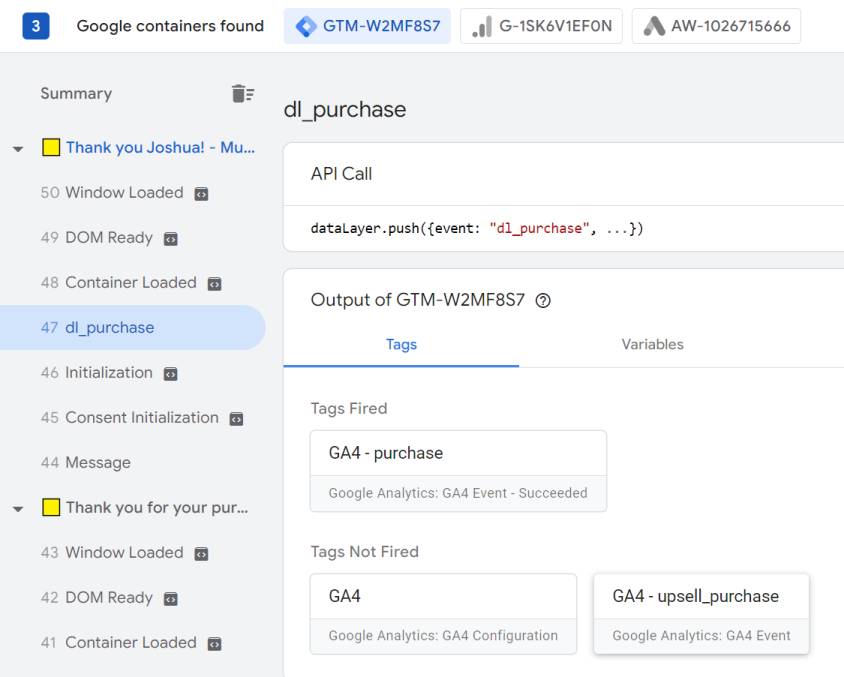Click the code icon beside 50 Window Loaded
844x677 pixels.
click(x=201, y=194)
